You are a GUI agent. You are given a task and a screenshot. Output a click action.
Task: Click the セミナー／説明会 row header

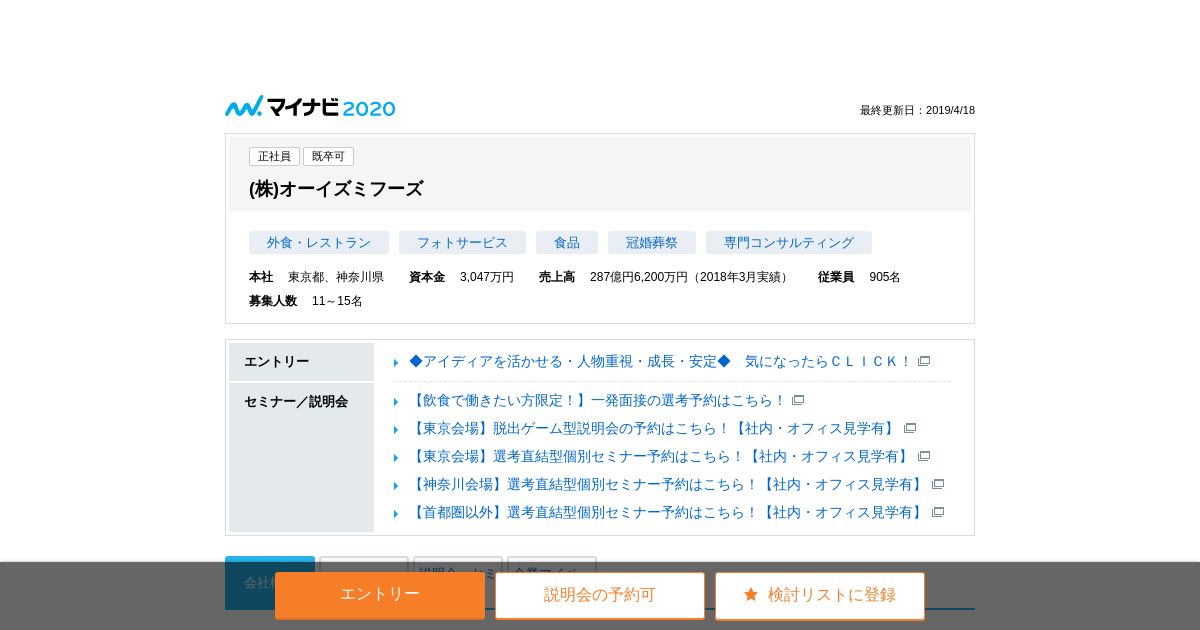coord(301,457)
